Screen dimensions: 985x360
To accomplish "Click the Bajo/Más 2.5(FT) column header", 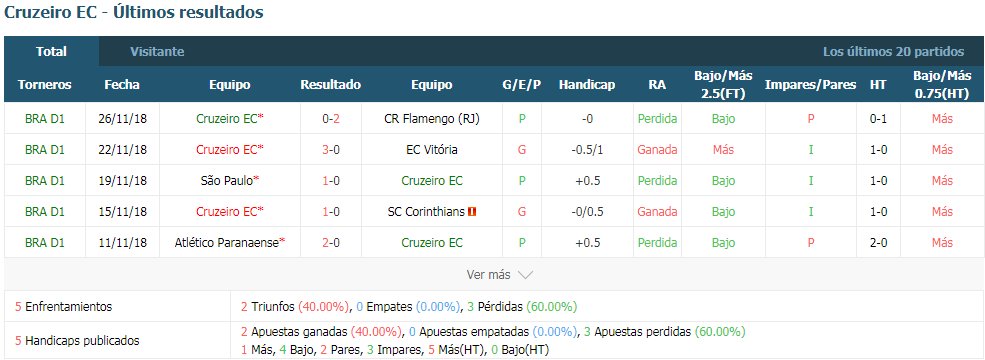I will pos(723,85).
